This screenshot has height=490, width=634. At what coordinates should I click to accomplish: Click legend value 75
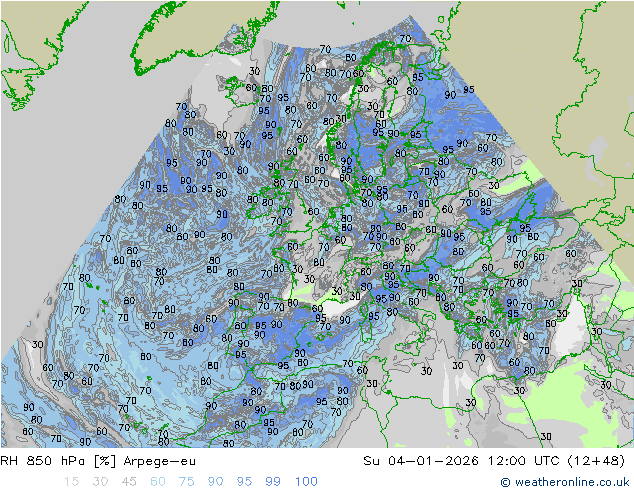coord(186,482)
